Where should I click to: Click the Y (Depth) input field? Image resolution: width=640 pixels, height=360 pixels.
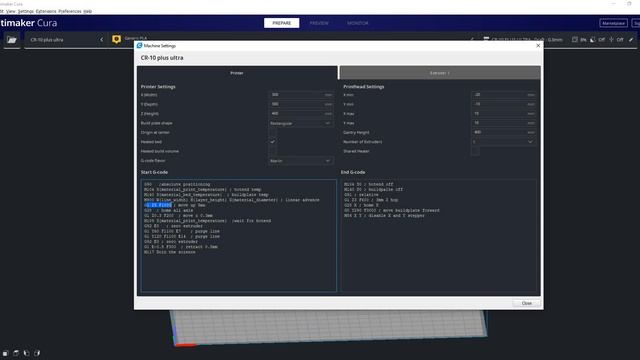(x=301, y=104)
